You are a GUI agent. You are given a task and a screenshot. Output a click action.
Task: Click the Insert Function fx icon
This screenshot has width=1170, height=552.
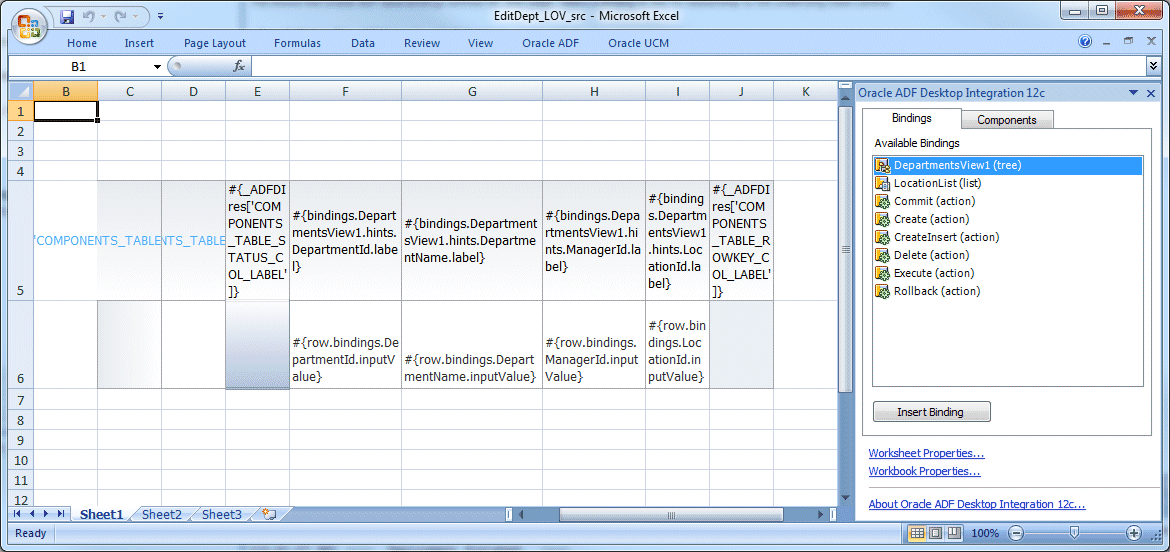pos(240,66)
